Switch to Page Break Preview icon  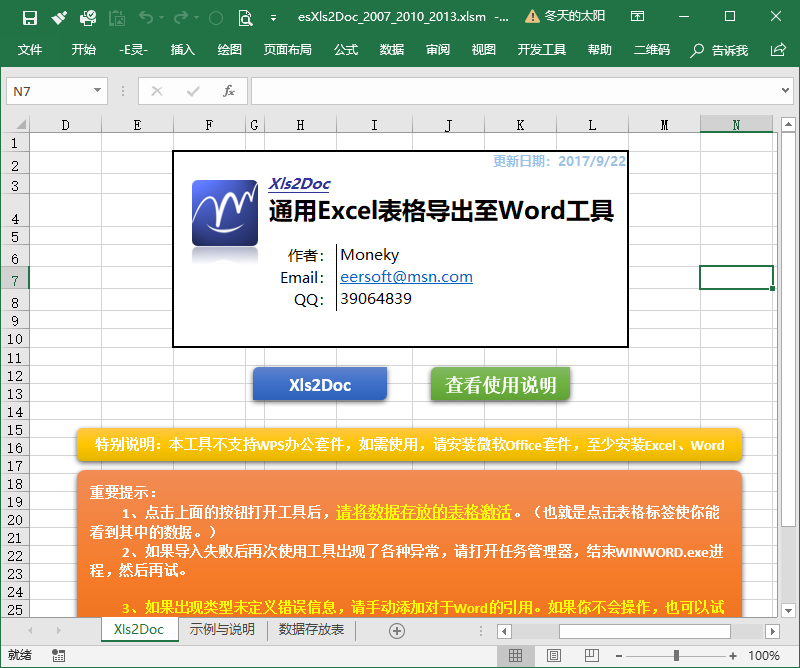click(591, 655)
